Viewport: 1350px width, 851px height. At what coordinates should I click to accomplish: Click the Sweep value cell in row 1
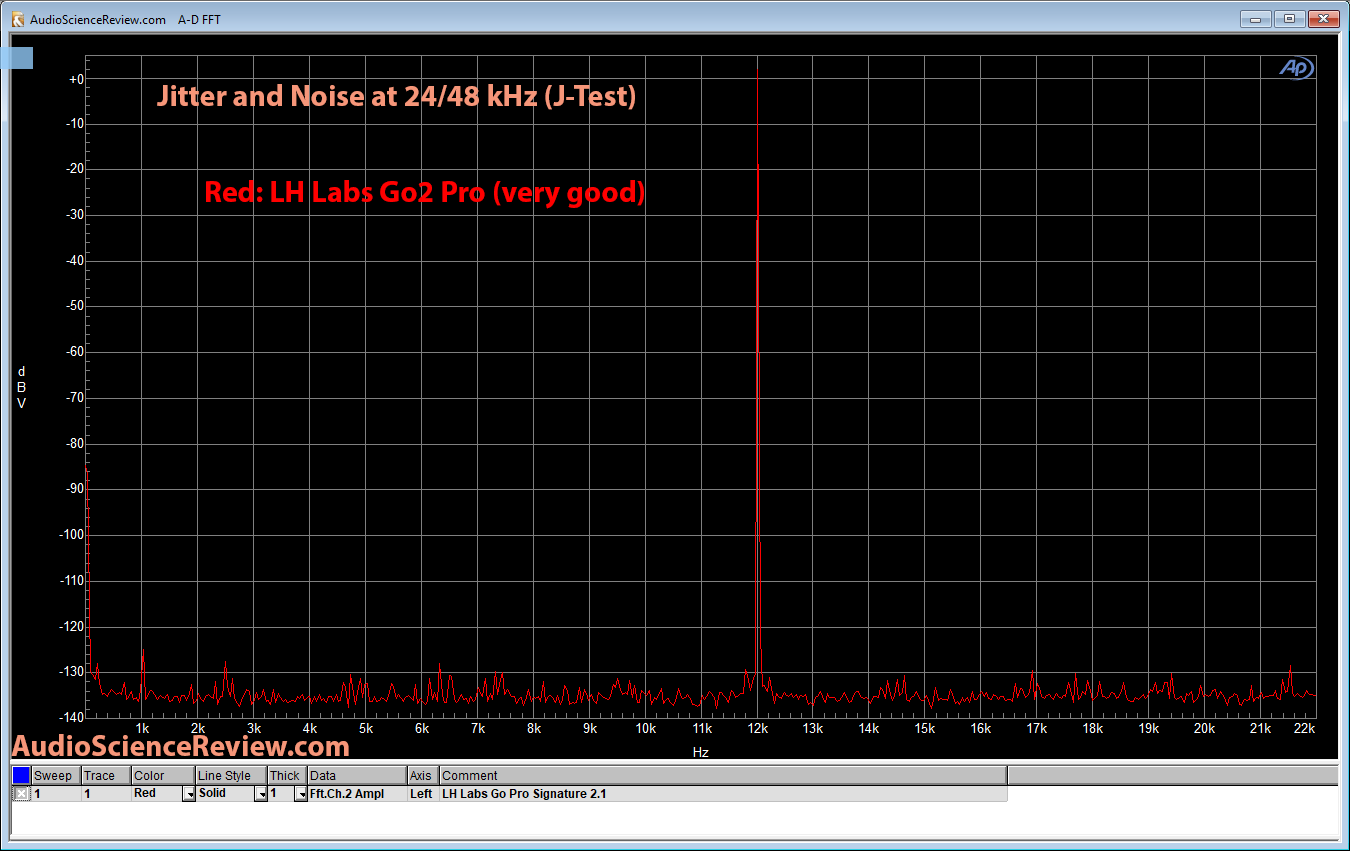[56, 794]
